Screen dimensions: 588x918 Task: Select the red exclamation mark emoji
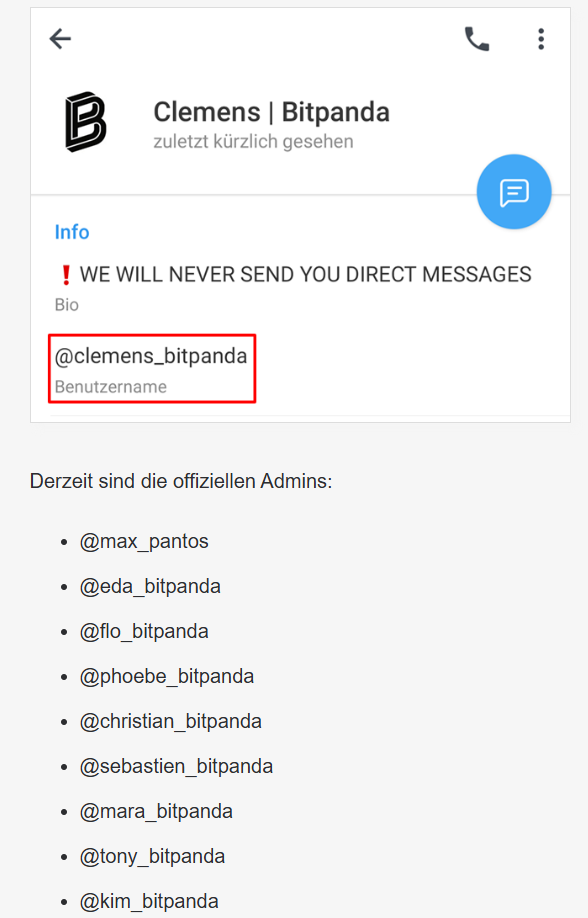click(x=66, y=275)
